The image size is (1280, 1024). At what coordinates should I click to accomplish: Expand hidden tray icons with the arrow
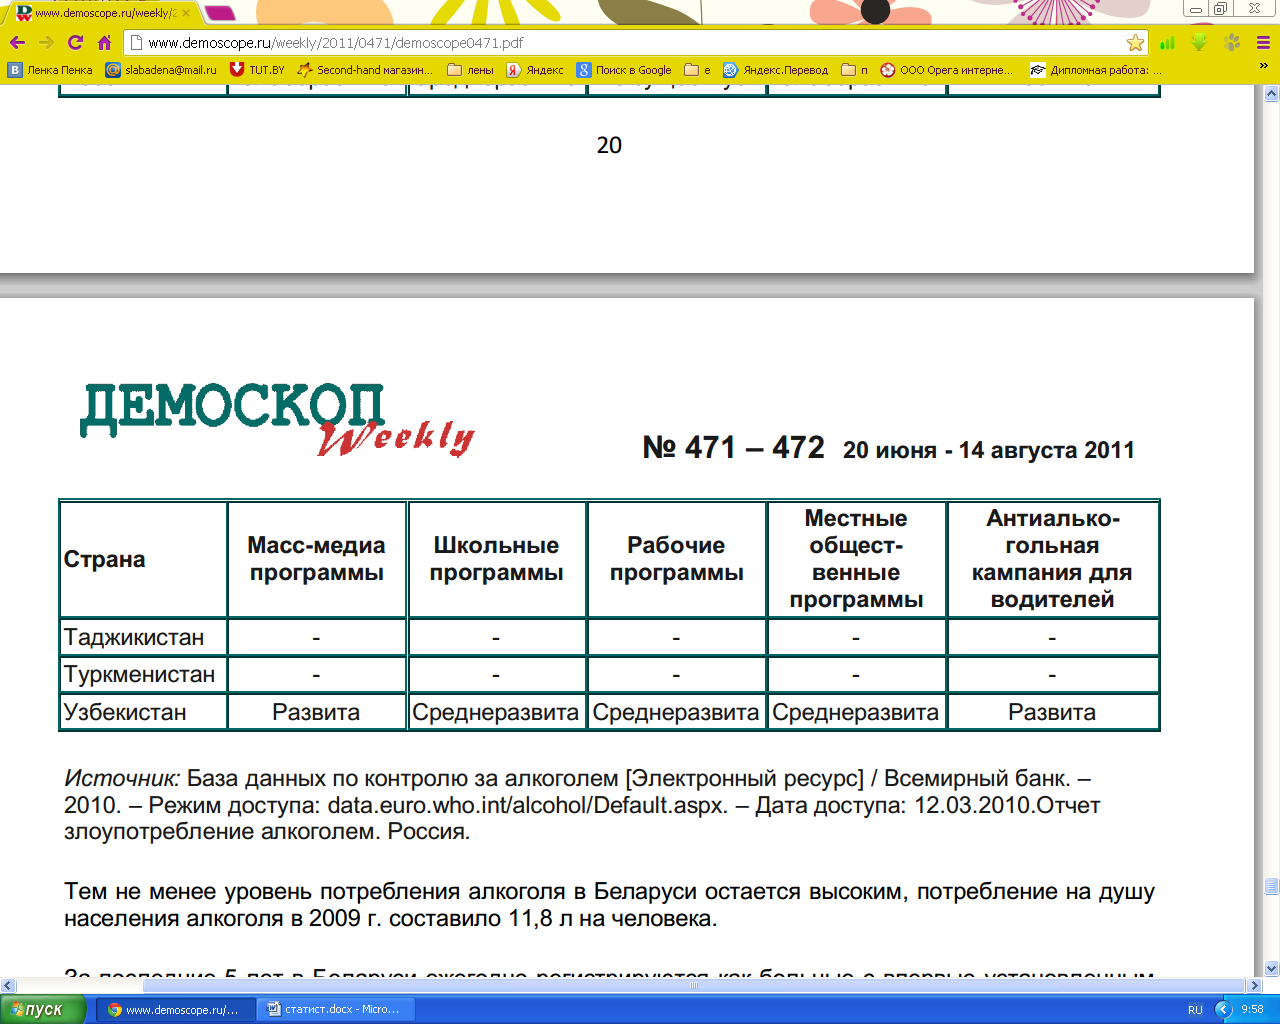(1223, 1009)
